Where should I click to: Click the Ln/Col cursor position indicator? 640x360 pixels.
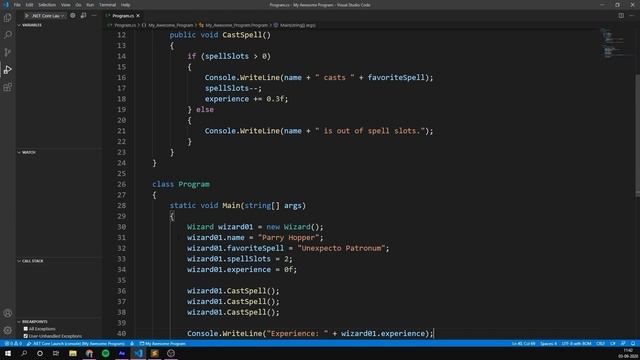(x=523, y=344)
